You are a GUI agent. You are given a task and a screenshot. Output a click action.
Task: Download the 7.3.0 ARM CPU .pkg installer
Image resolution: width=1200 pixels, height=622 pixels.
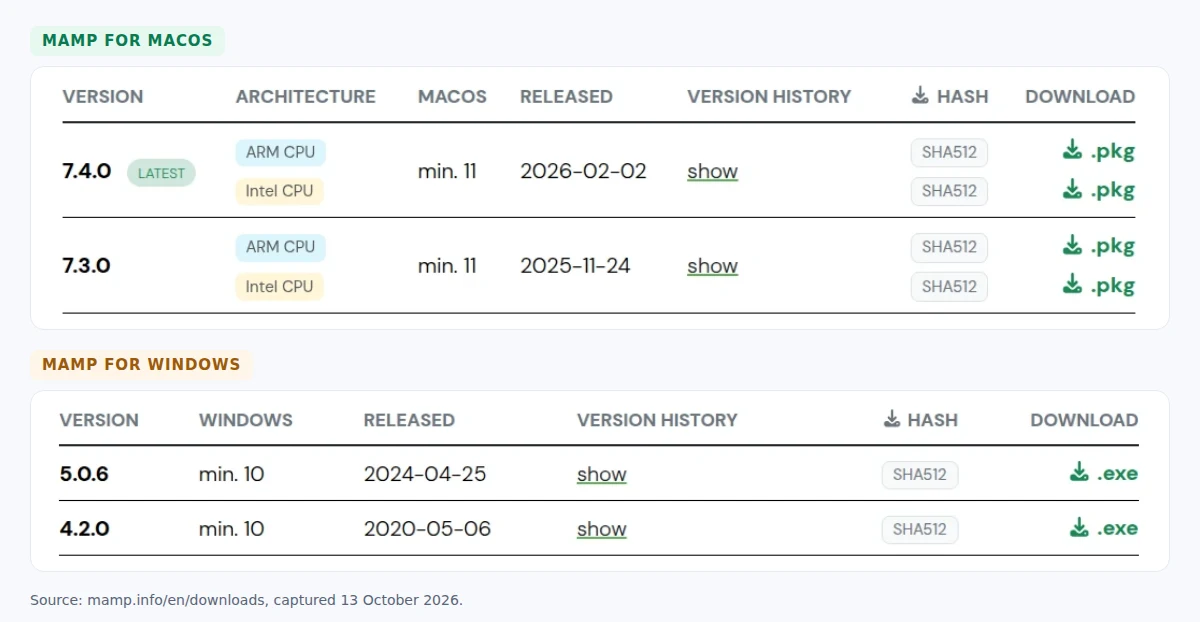[1098, 246]
